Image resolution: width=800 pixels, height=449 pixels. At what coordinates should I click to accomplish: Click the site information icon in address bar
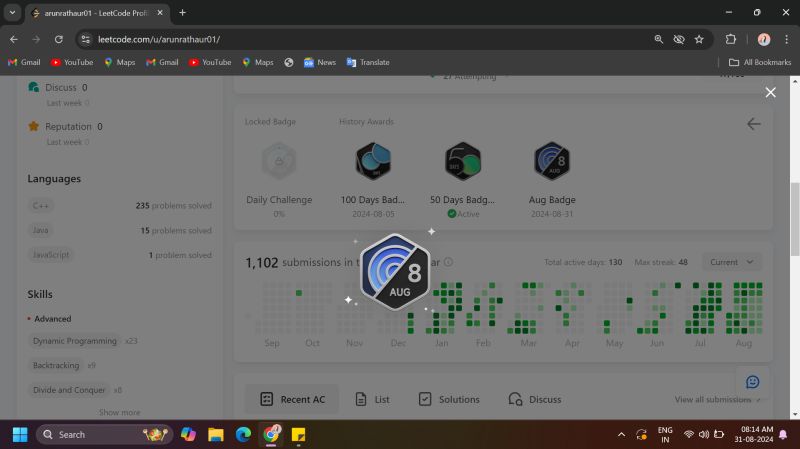click(x=86, y=39)
